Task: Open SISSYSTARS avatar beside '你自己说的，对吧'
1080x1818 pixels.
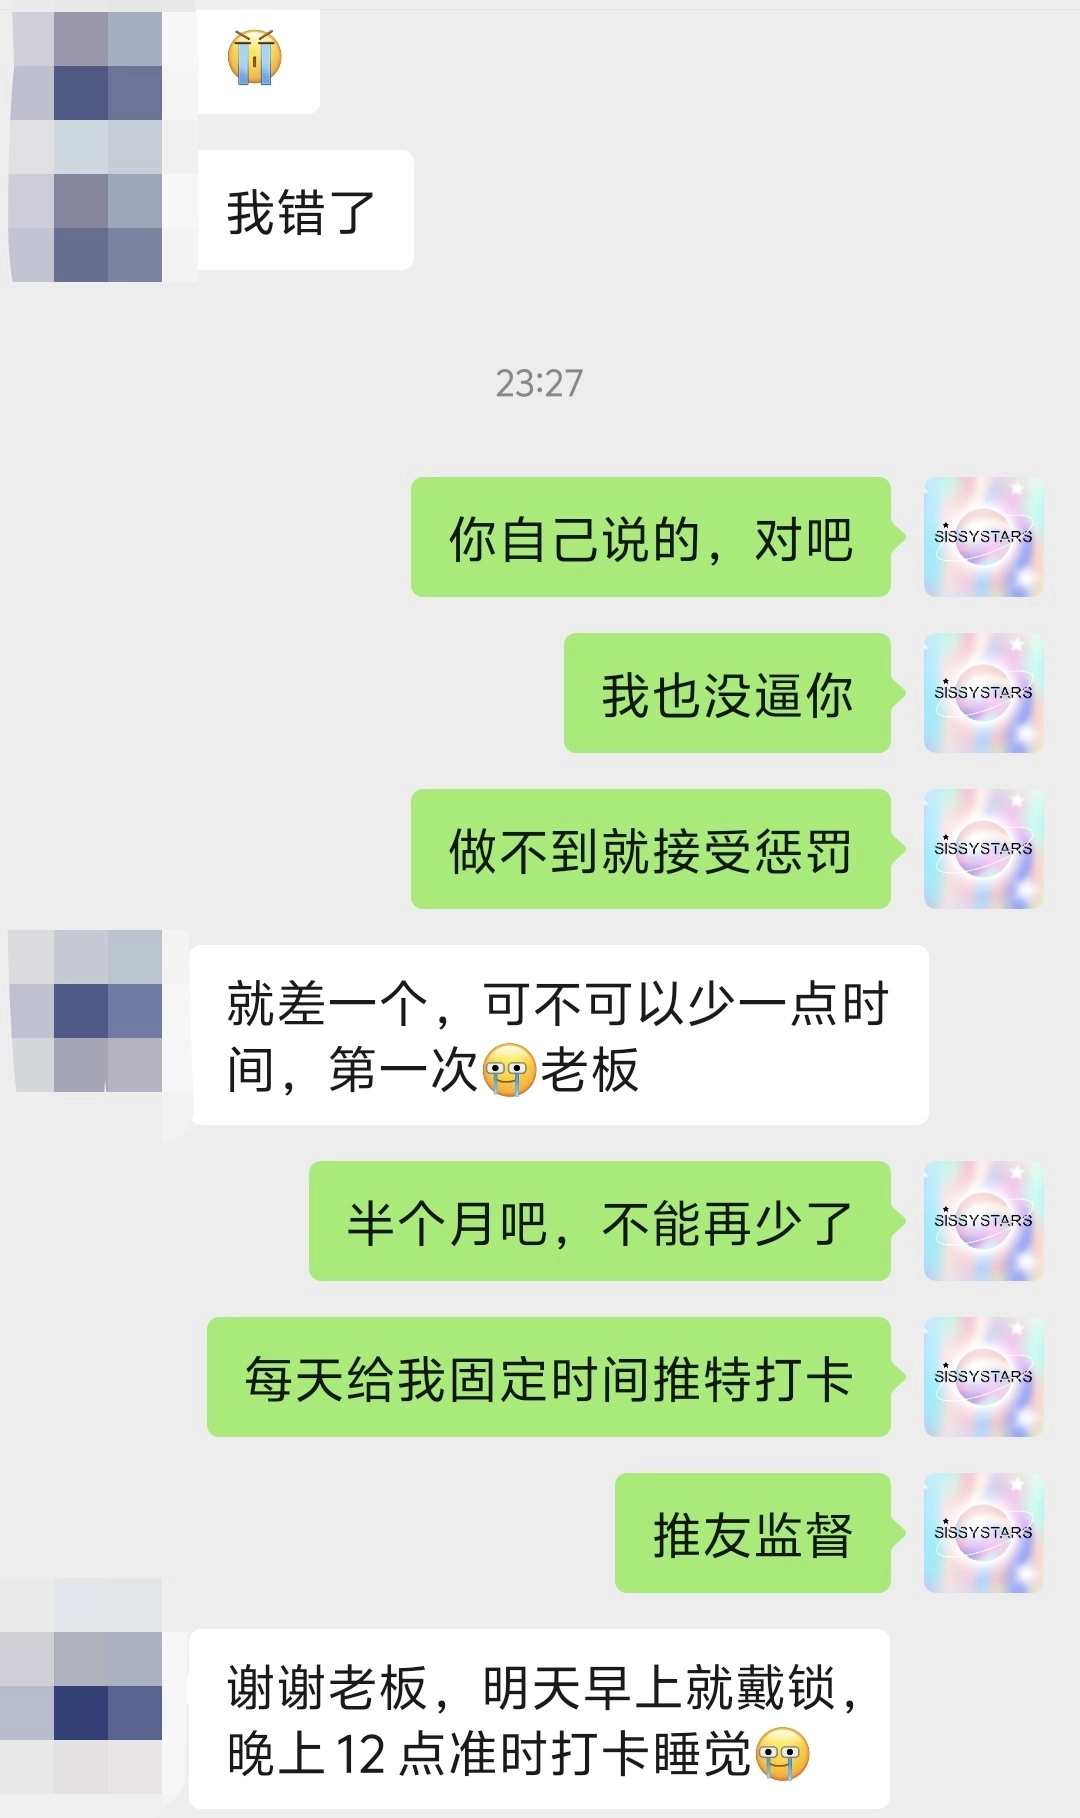Action: click(984, 537)
